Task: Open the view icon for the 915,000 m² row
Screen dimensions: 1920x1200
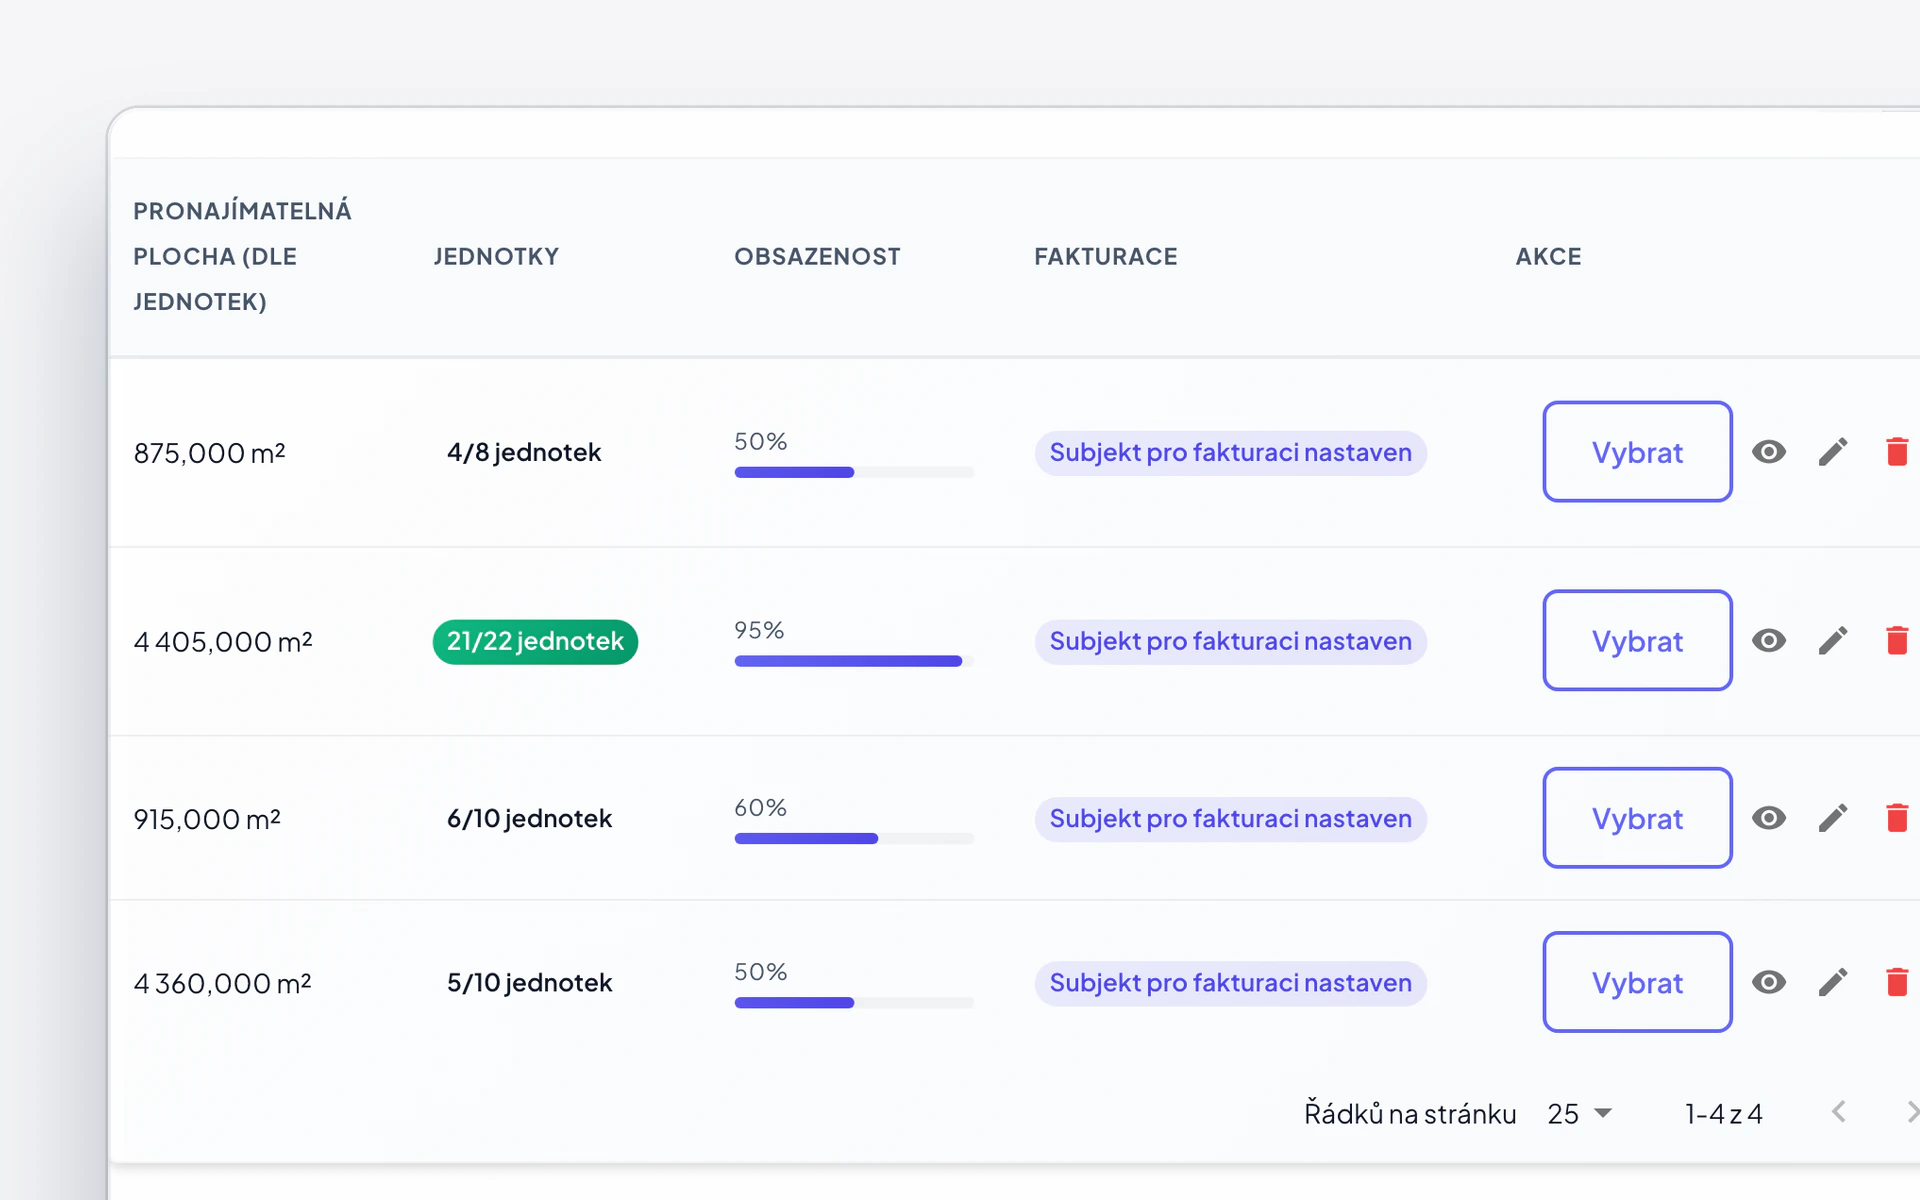Action: pyautogui.click(x=1768, y=818)
